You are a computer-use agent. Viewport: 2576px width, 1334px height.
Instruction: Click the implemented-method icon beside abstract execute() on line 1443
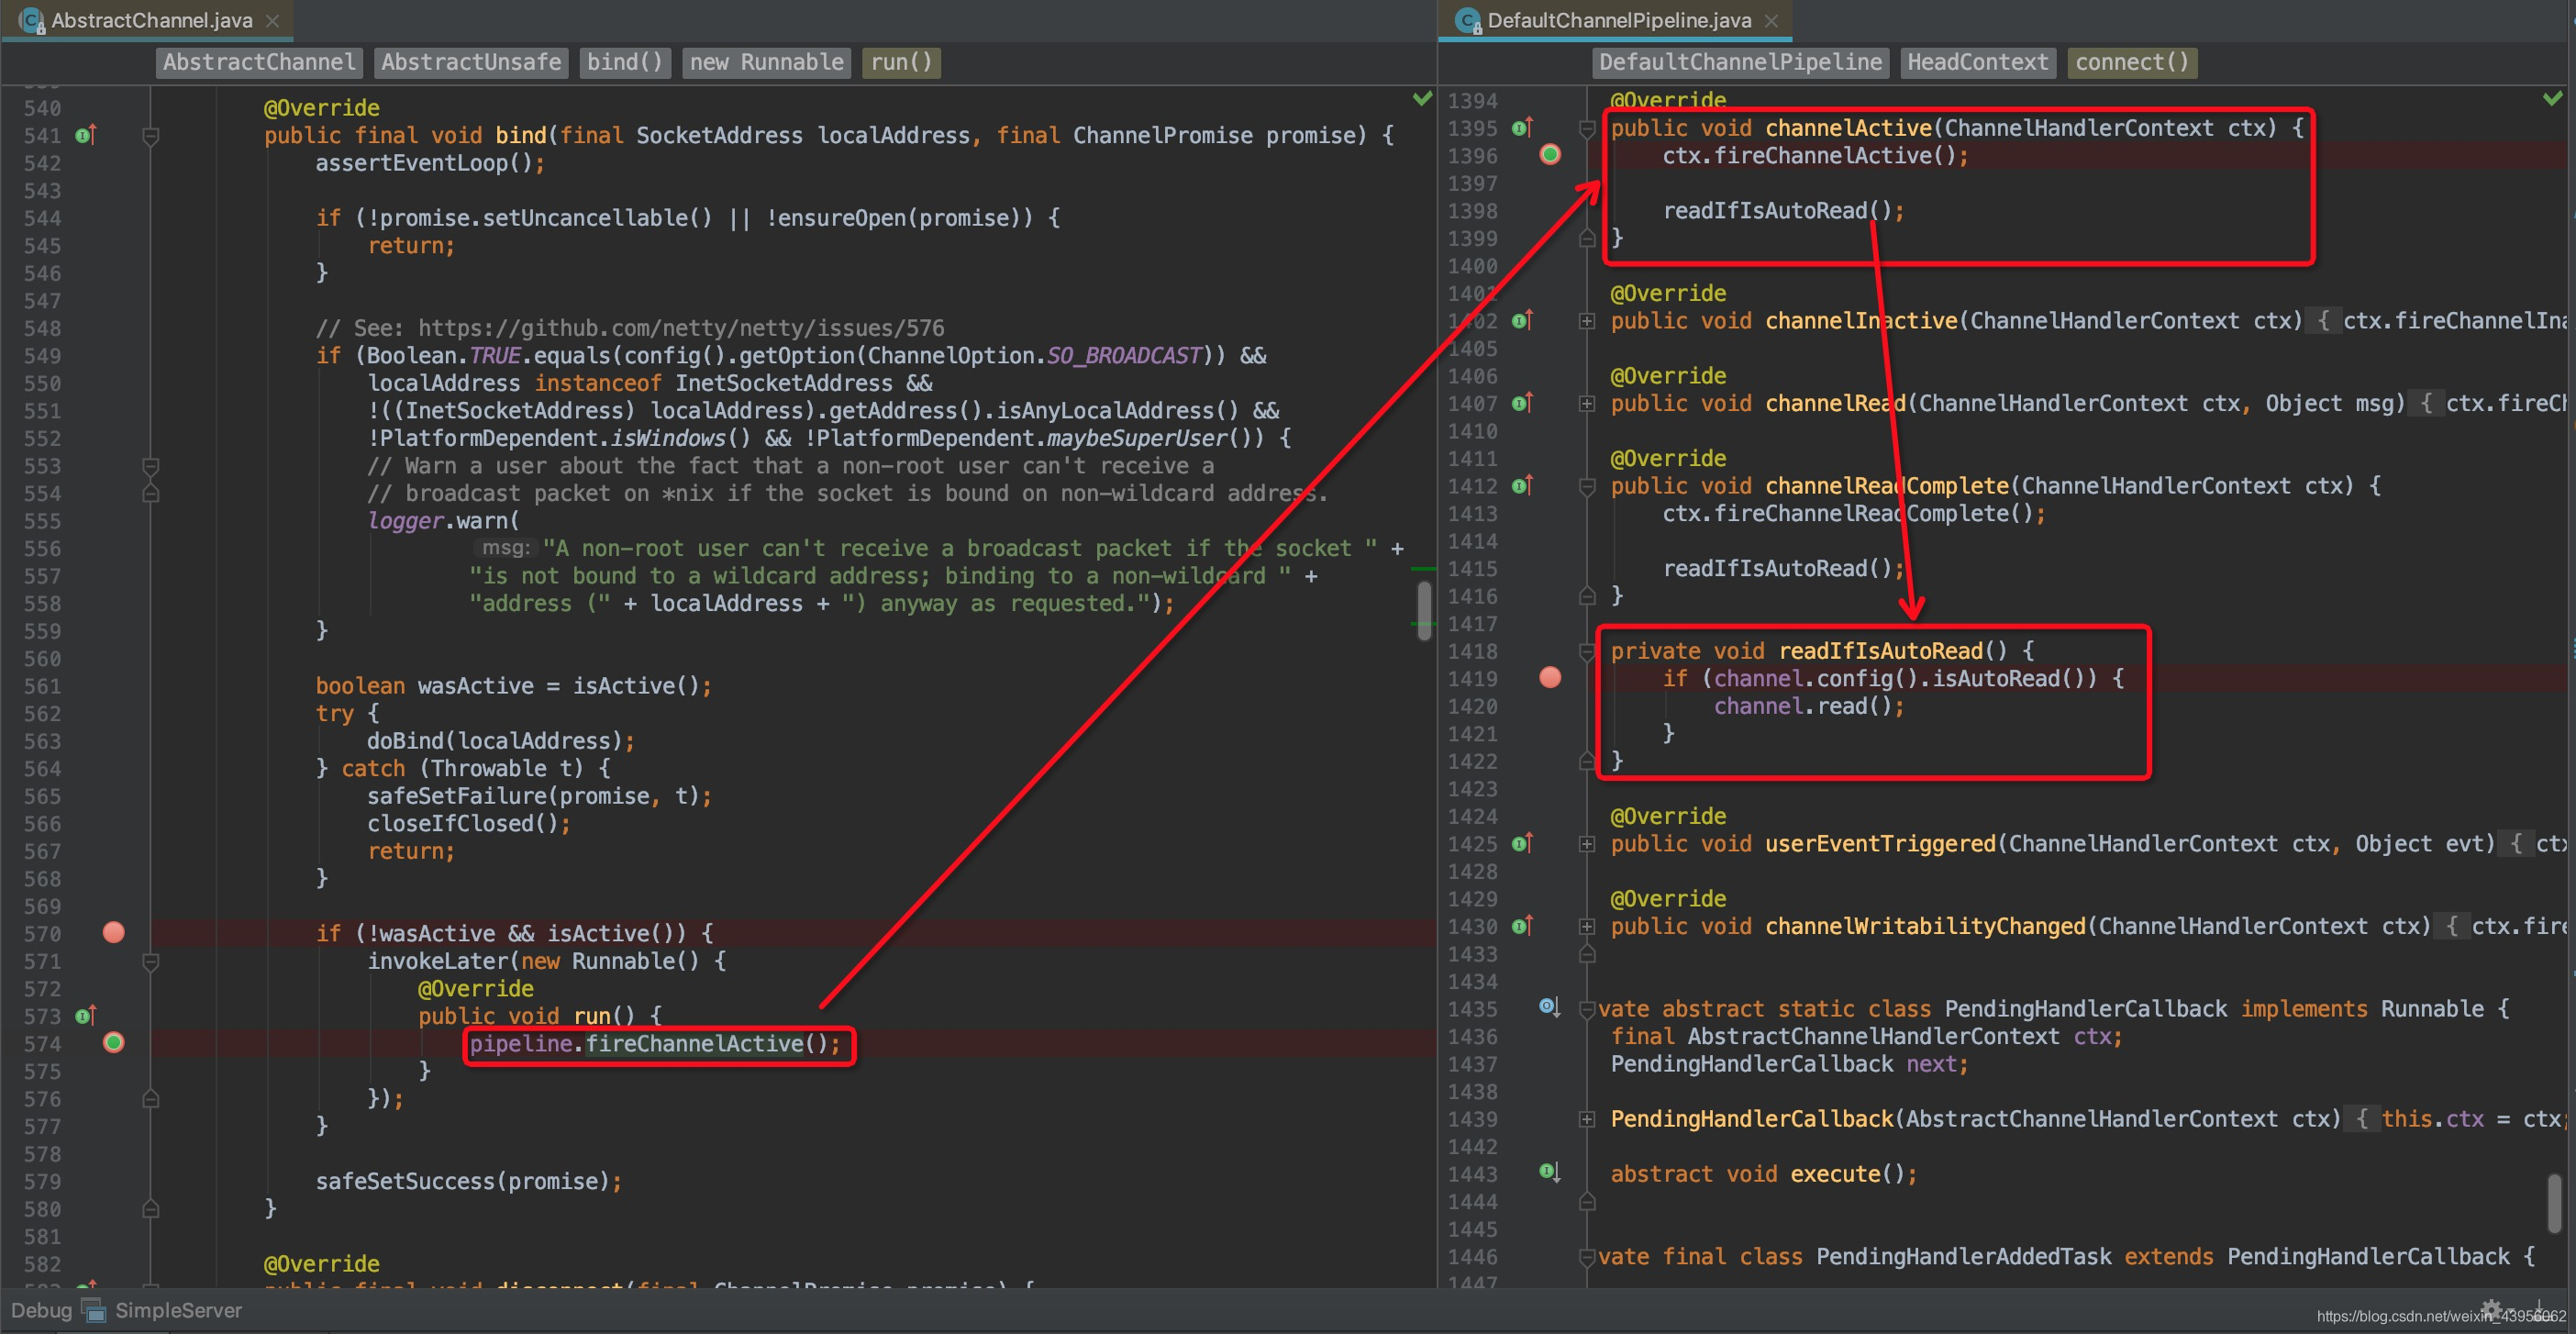pyautogui.click(x=1549, y=1172)
